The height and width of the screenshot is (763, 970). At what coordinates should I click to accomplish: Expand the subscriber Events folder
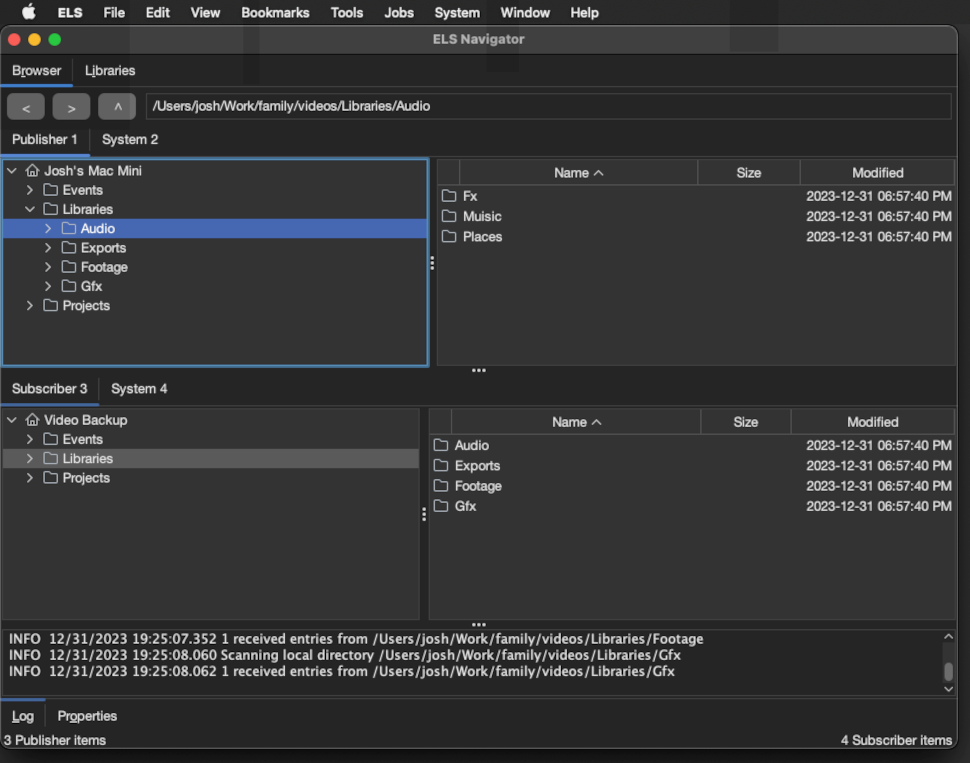click(x=30, y=439)
